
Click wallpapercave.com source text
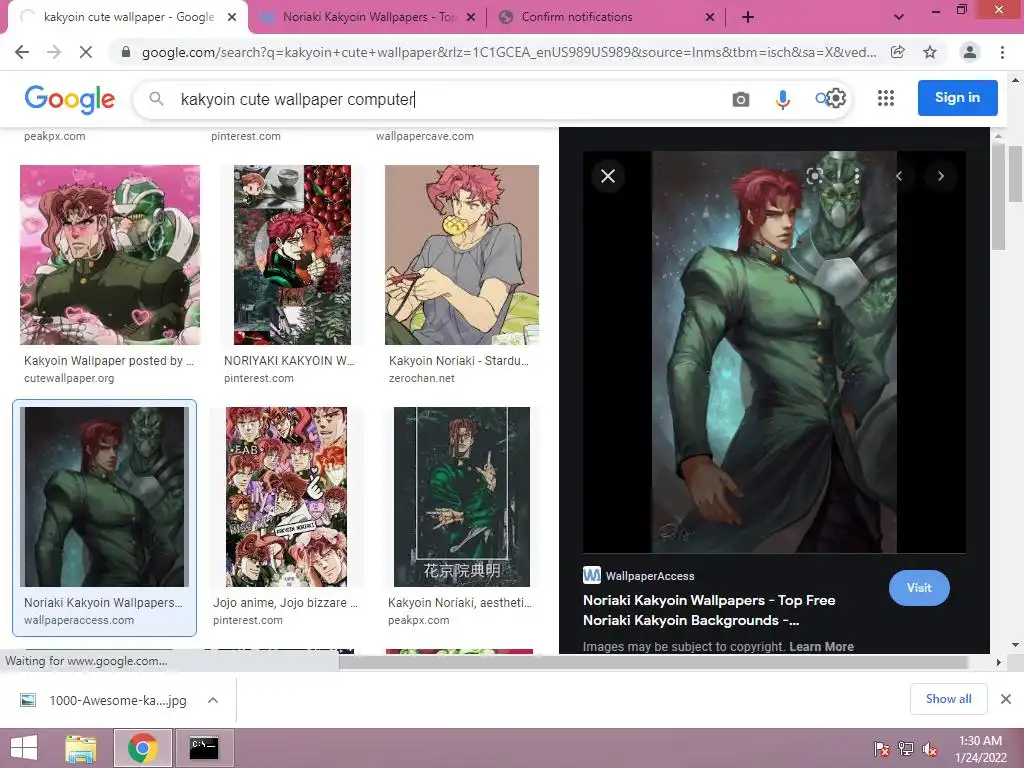pos(424,136)
